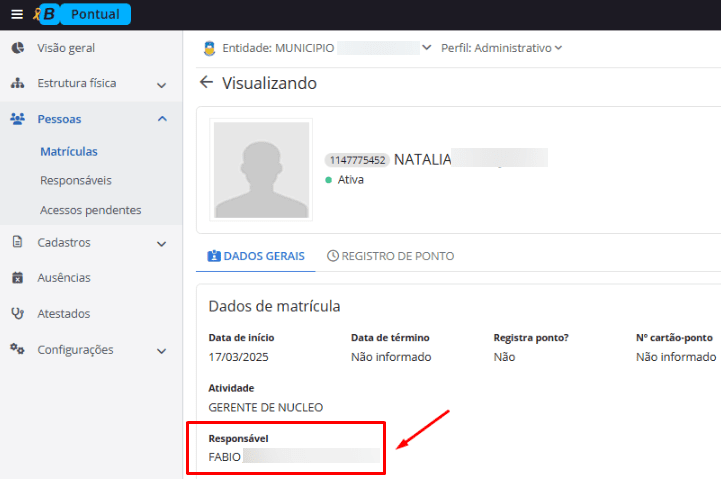Click the Responsável field label
This screenshot has width=721, height=479.
(x=238, y=439)
